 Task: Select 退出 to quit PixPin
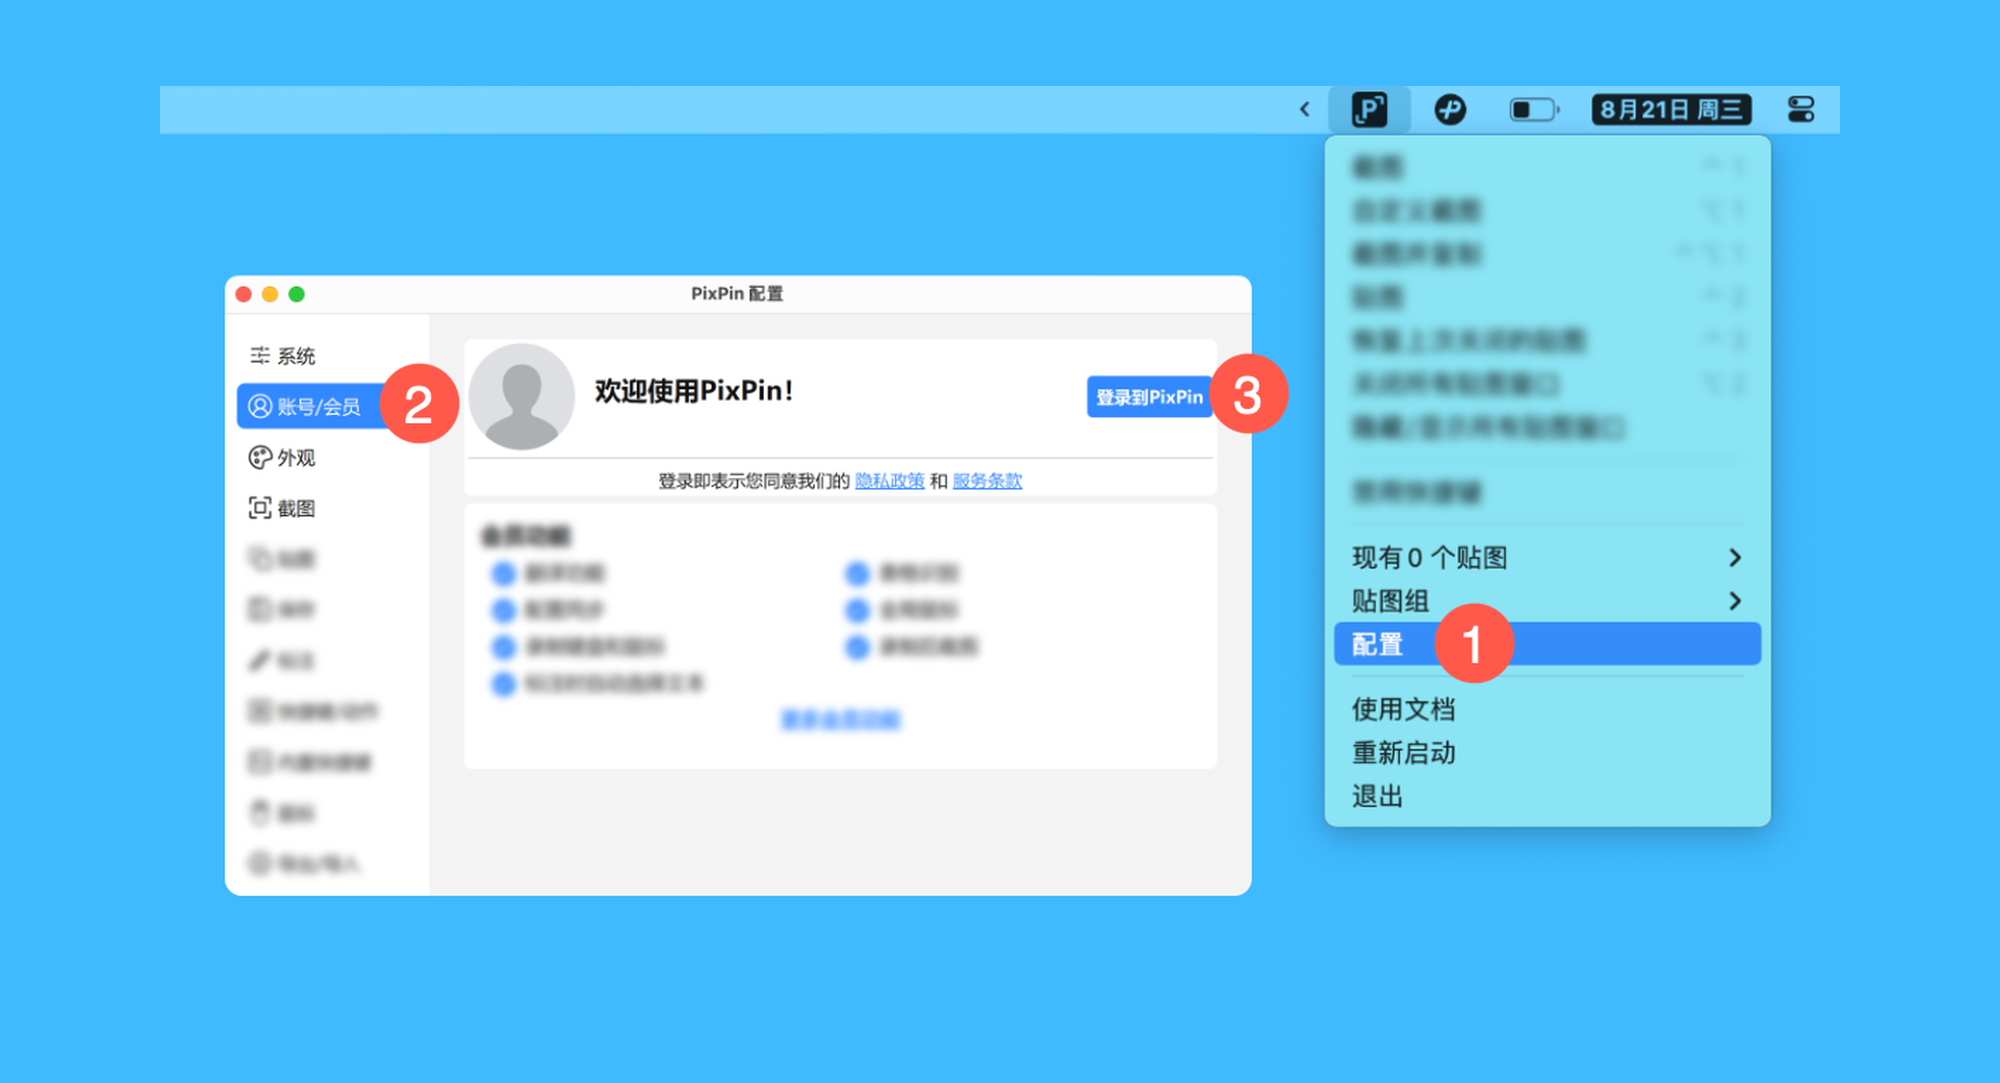tap(1377, 796)
